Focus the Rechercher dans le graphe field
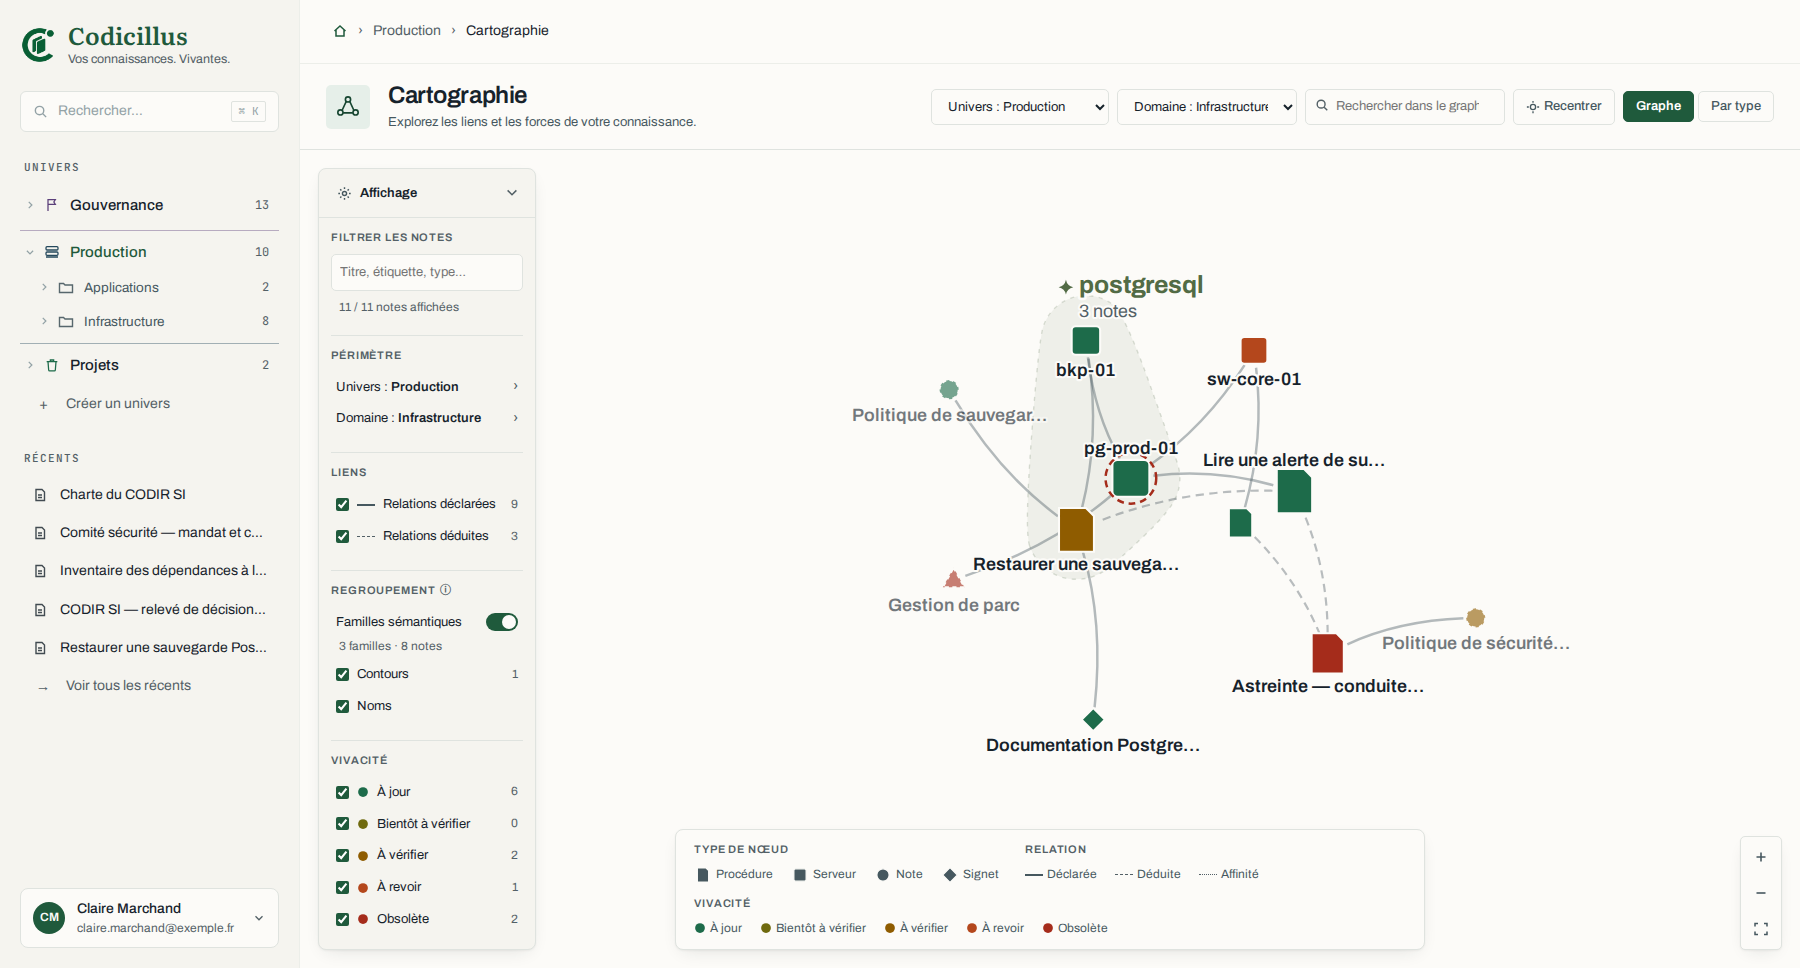1800x968 pixels. [x=1405, y=106]
